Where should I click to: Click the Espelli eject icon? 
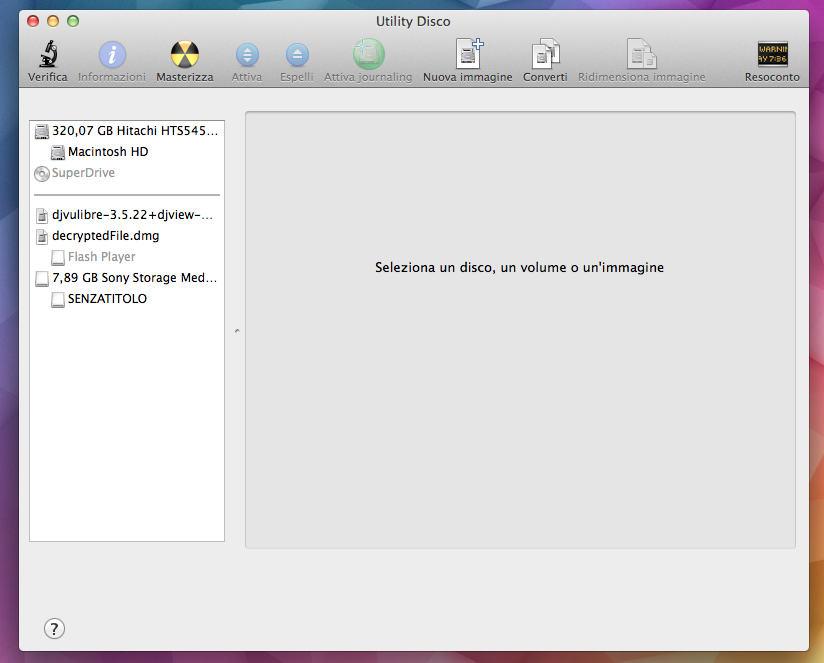click(297, 55)
